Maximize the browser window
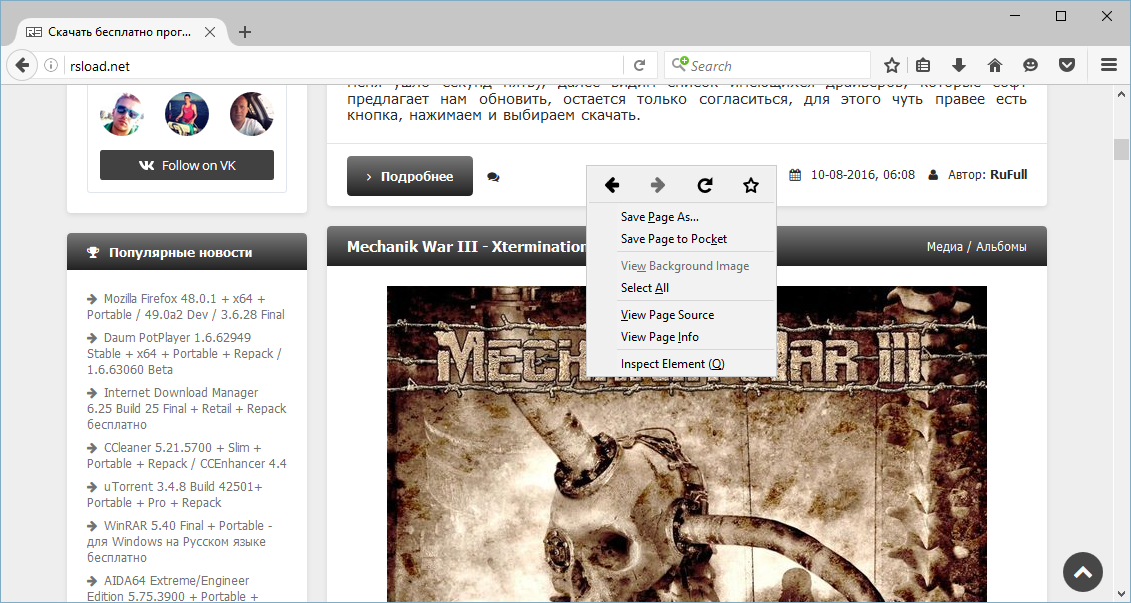This screenshot has width=1131, height=603. coord(1061,16)
